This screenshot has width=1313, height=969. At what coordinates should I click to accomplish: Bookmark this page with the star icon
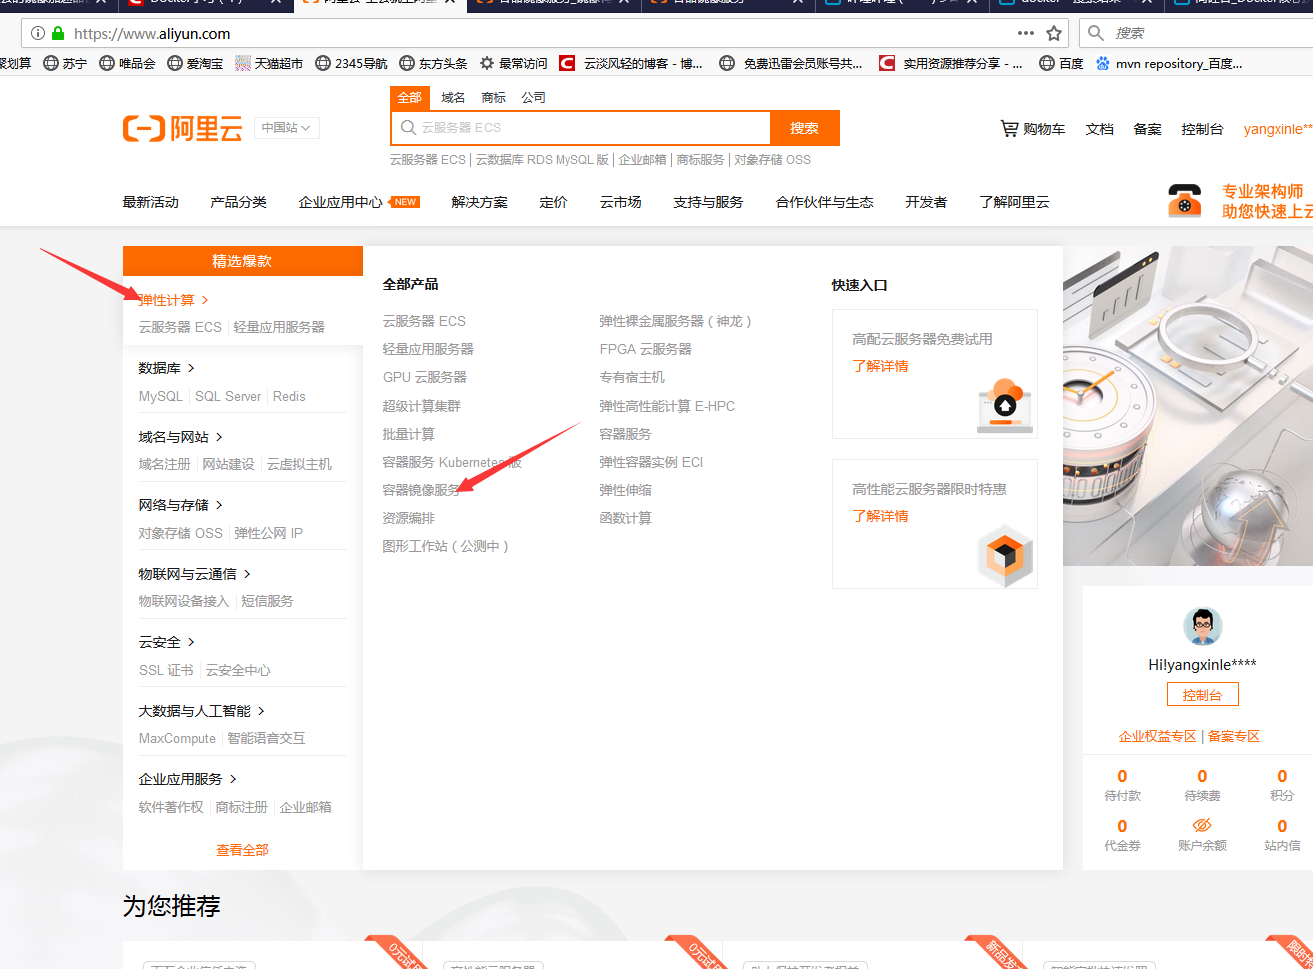(x=1054, y=33)
